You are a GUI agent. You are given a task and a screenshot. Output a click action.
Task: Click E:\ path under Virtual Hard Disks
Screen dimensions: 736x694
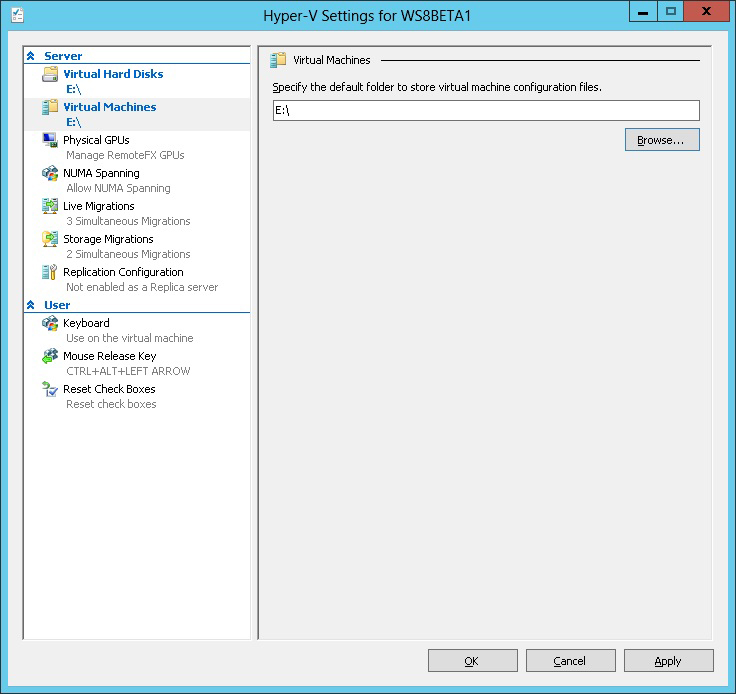[x=74, y=89]
